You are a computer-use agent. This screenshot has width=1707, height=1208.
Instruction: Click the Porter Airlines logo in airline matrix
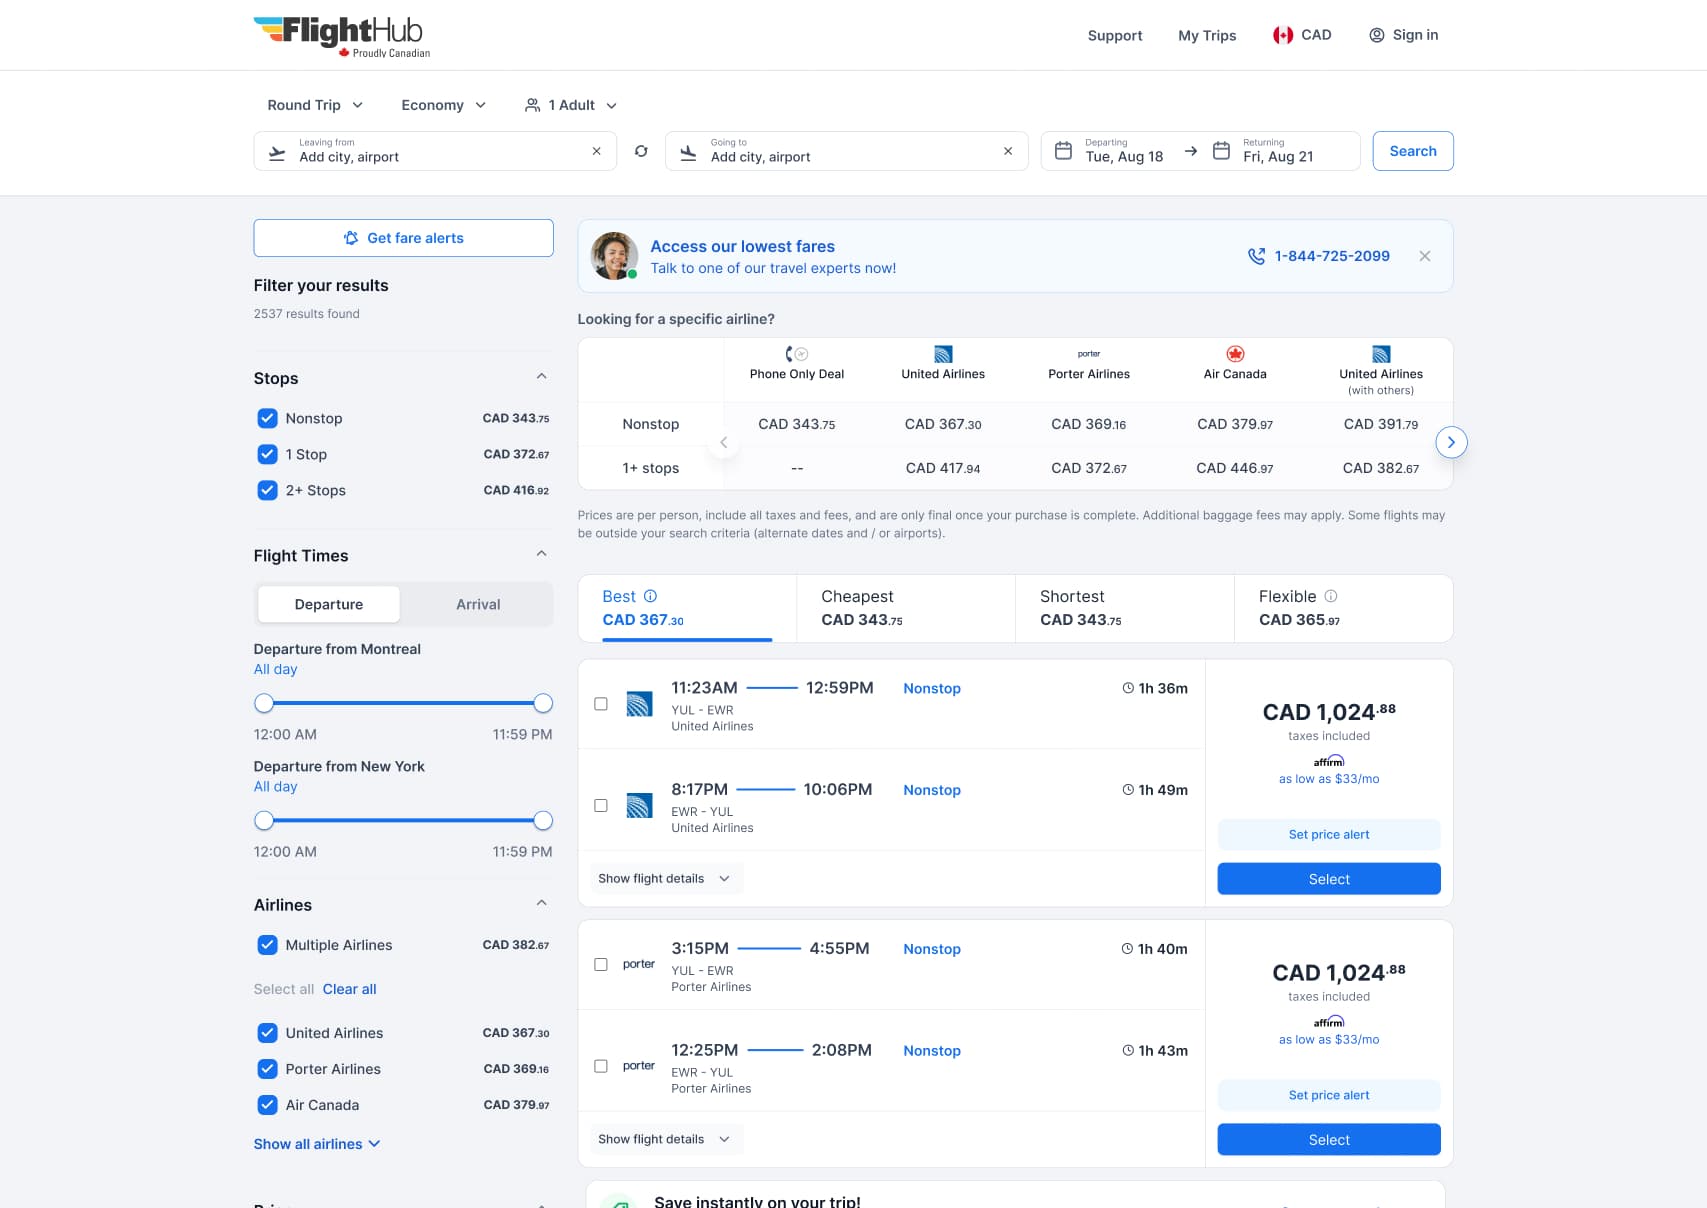click(1089, 354)
